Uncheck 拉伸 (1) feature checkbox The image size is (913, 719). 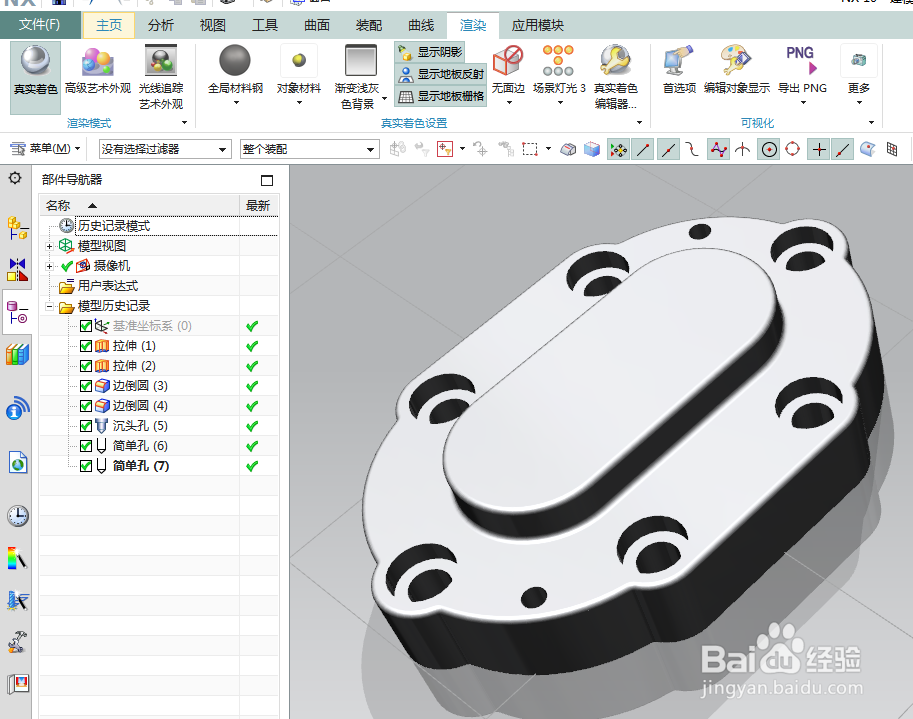[x=86, y=346]
